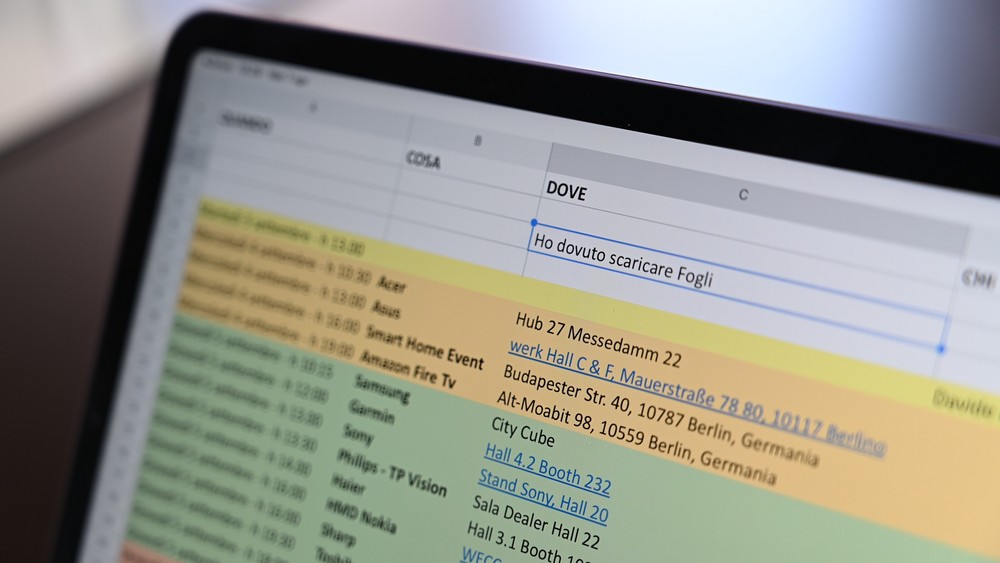The width and height of the screenshot is (1000, 563).
Task: Click the 'Asus' cell
Action: (x=386, y=309)
